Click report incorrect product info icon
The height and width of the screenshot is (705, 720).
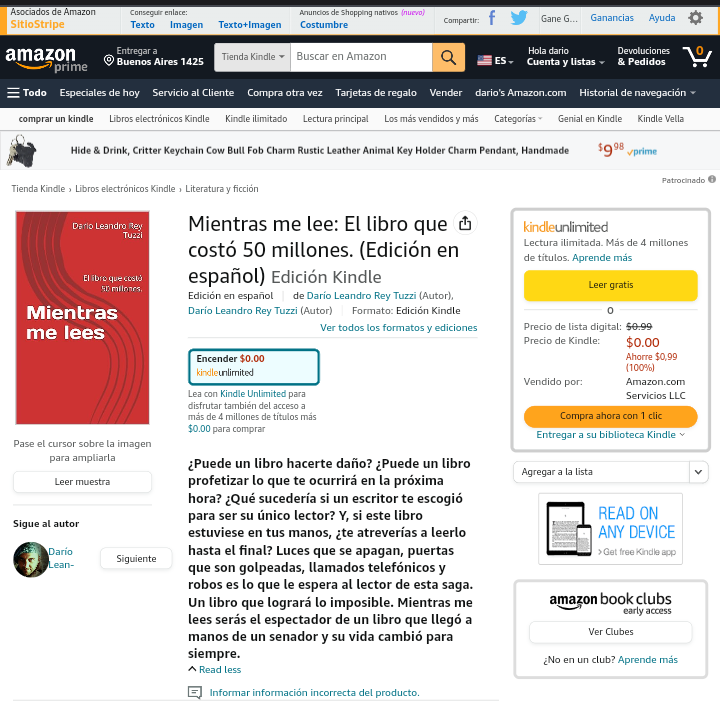tap(195, 692)
